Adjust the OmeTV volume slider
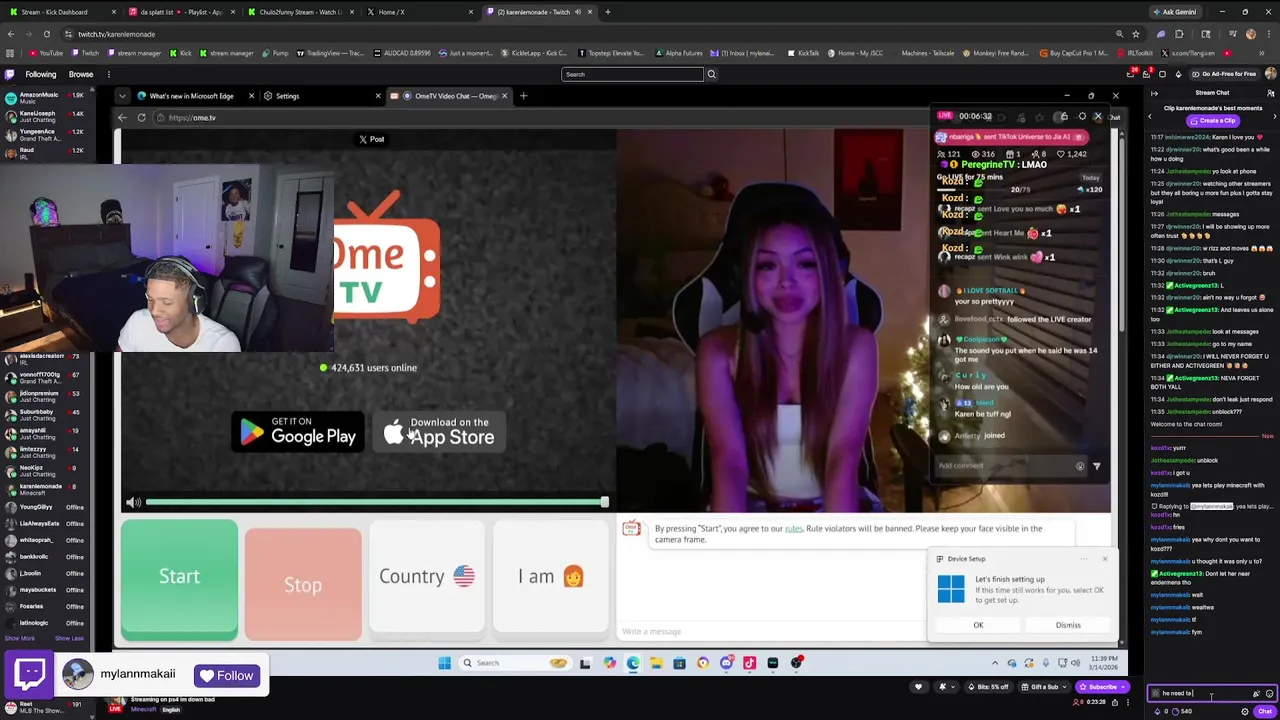This screenshot has width=1280, height=720. point(376,502)
